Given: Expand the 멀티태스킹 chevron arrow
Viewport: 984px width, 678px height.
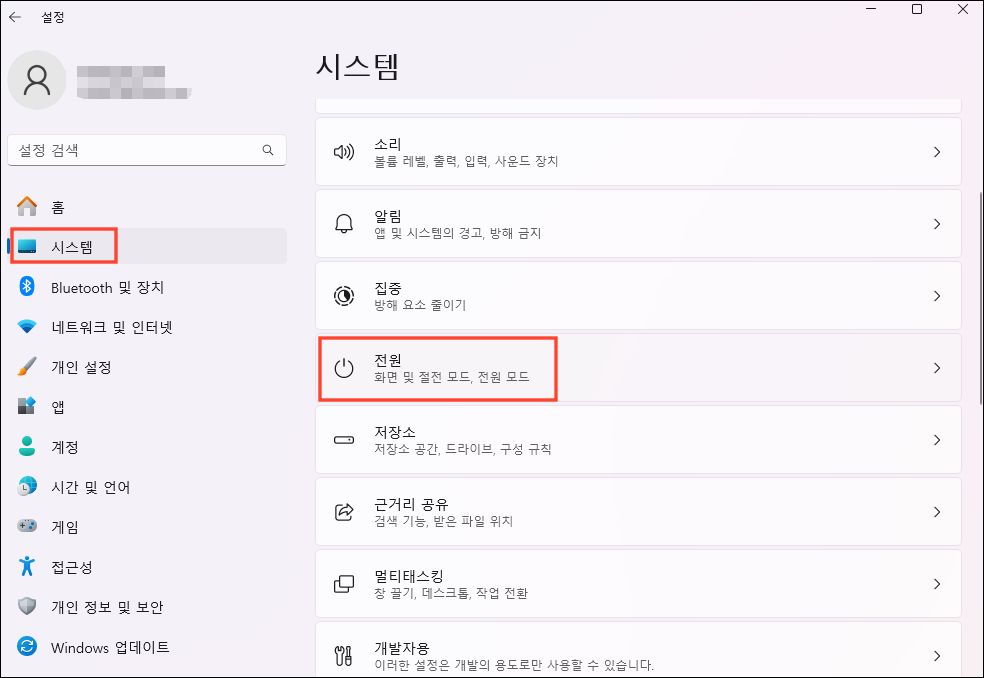Looking at the screenshot, I should point(937,583).
